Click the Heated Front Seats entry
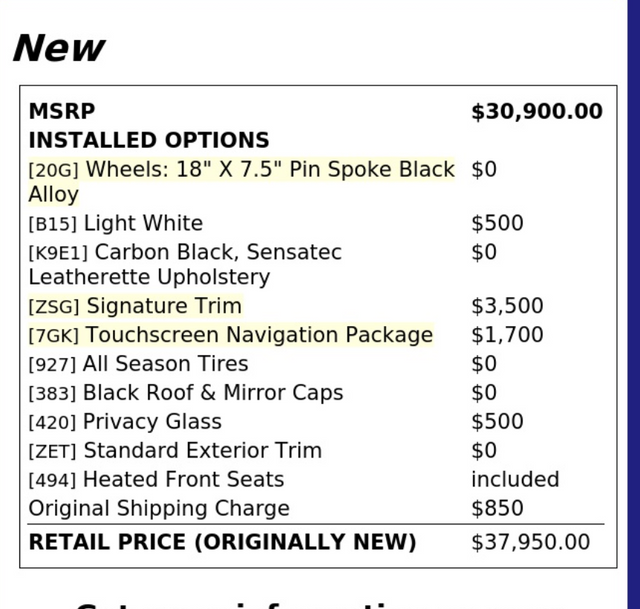 (x=156, y=480)
